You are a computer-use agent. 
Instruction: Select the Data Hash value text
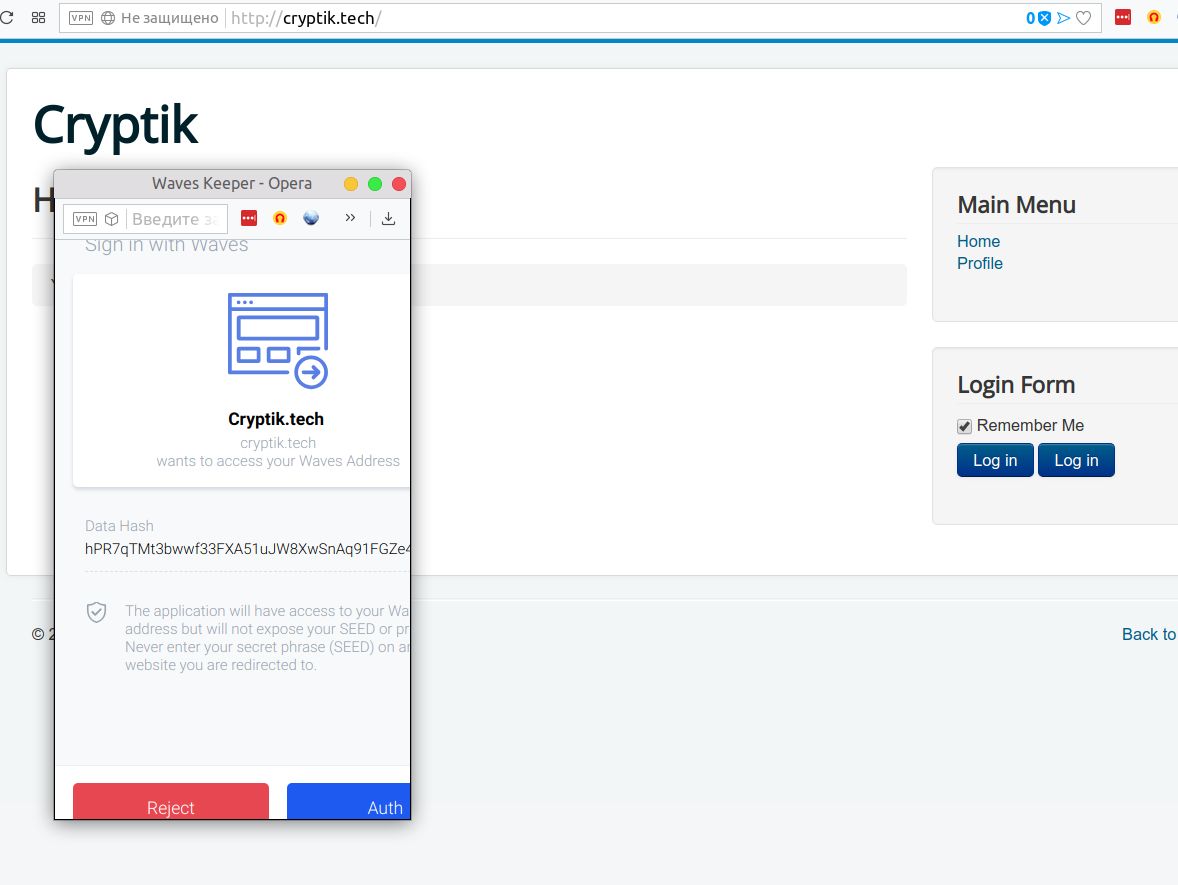click(247, 549)
